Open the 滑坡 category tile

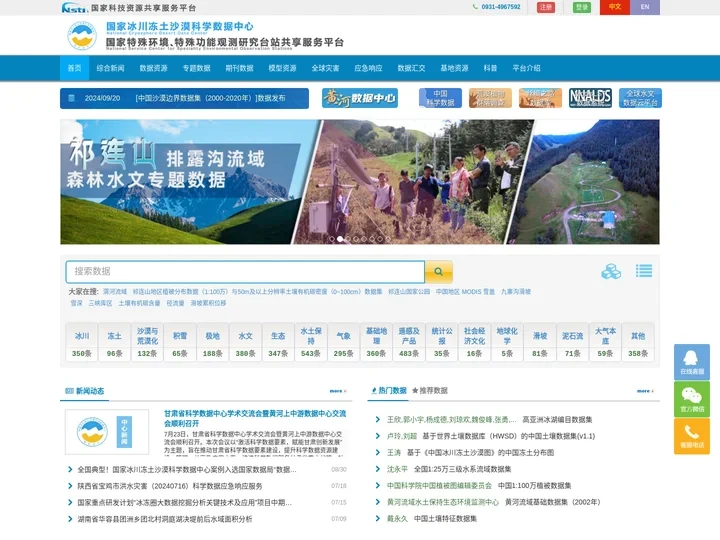coord(540,342)
